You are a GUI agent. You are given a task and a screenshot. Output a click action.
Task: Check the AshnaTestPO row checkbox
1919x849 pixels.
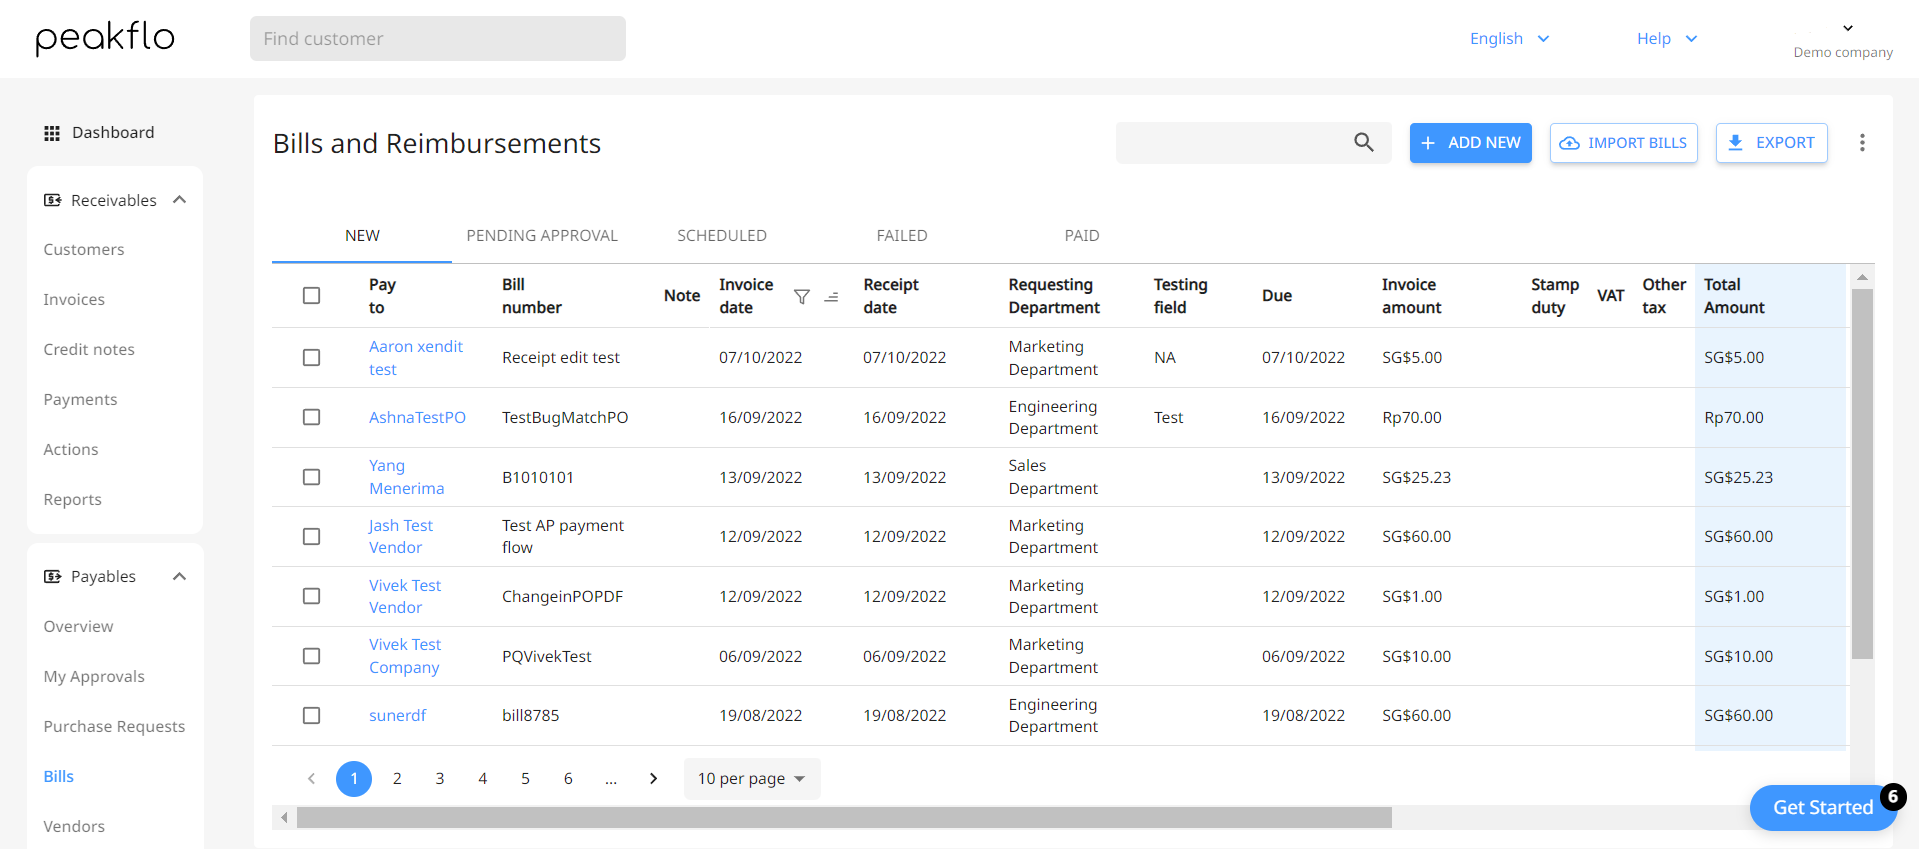point(312,417)
